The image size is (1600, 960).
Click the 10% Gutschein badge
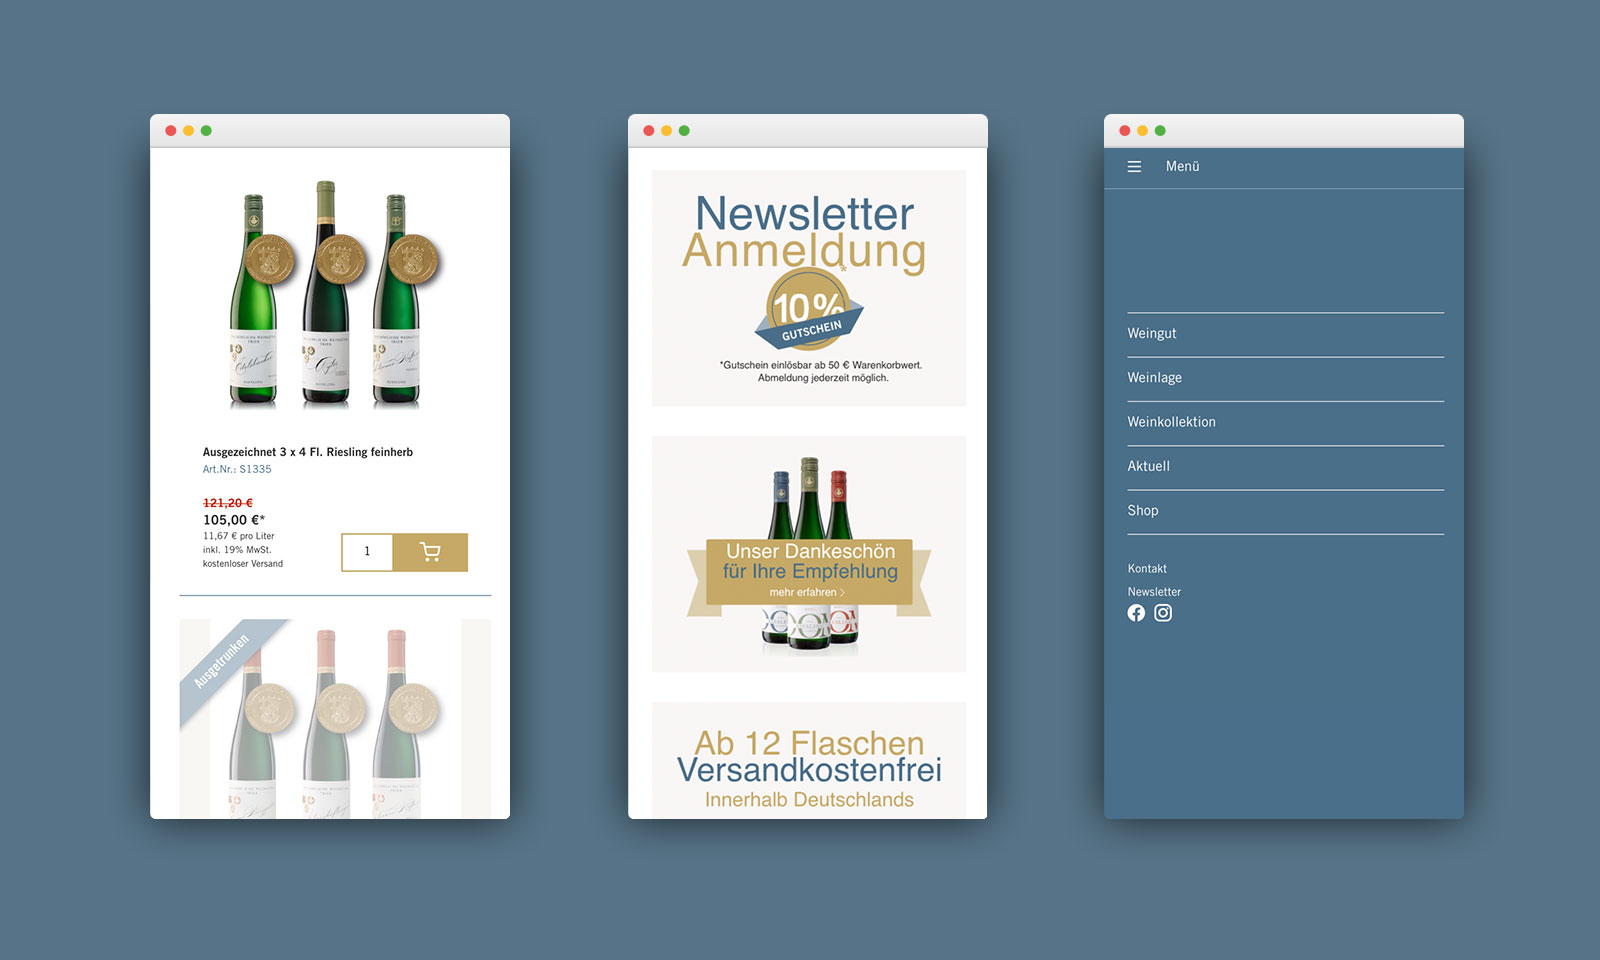click(808, 310)
